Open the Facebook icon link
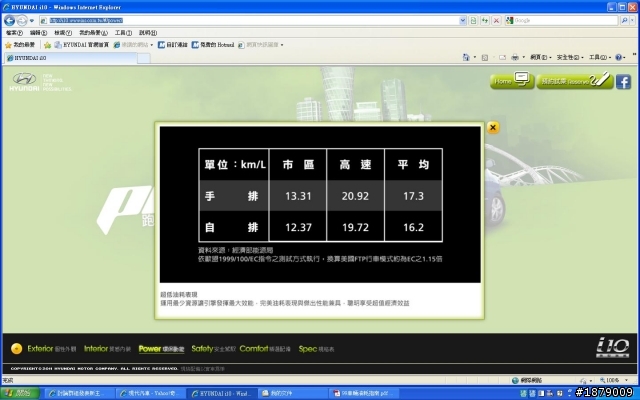Viewport: 640px width, 400px height. (x=623, y=82)
